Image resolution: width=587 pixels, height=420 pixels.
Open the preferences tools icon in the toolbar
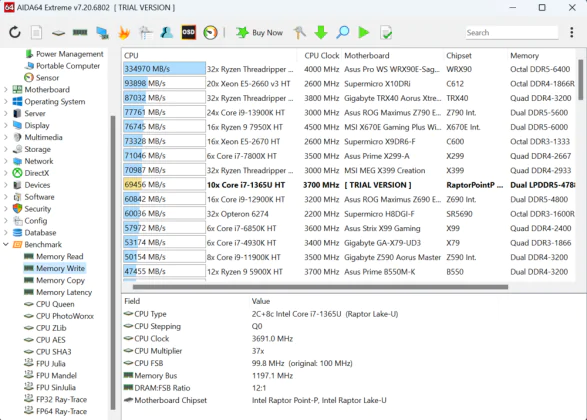(x=145, y=33)
